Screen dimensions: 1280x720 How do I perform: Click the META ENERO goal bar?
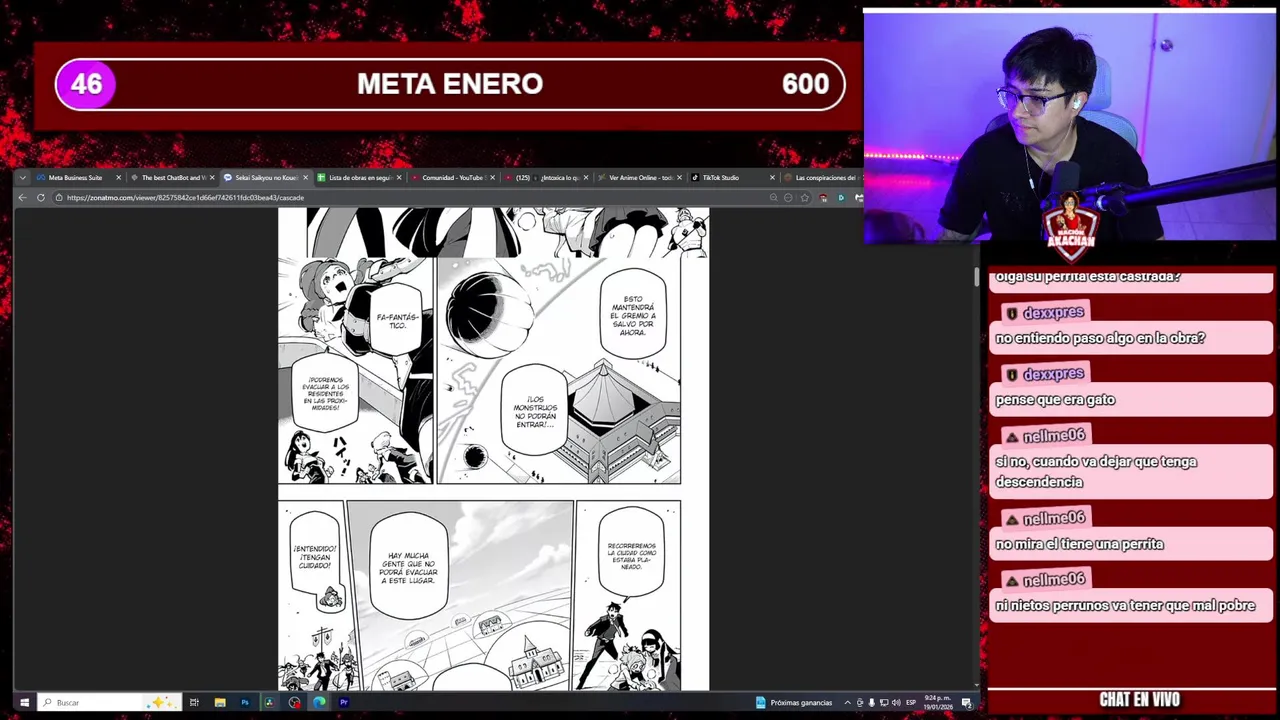click(450, 84)
